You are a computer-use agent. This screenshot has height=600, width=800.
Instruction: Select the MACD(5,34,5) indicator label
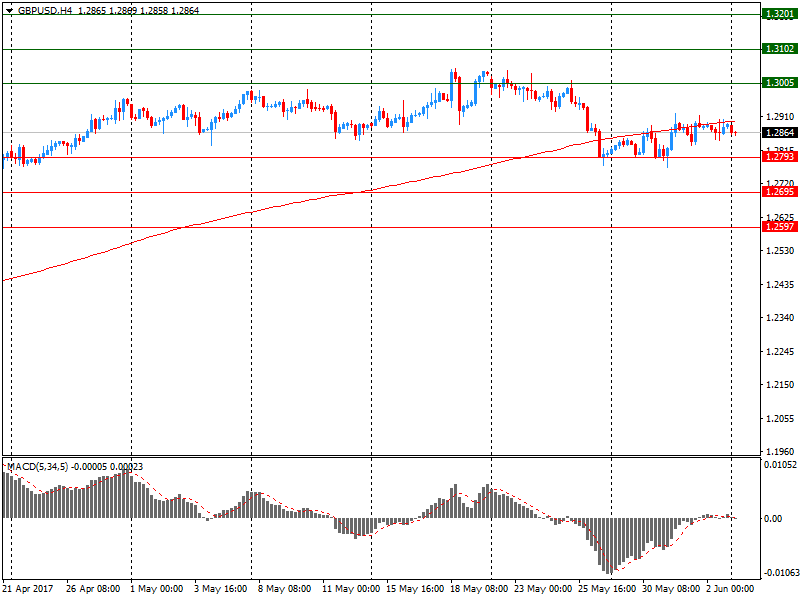[37, 467]
